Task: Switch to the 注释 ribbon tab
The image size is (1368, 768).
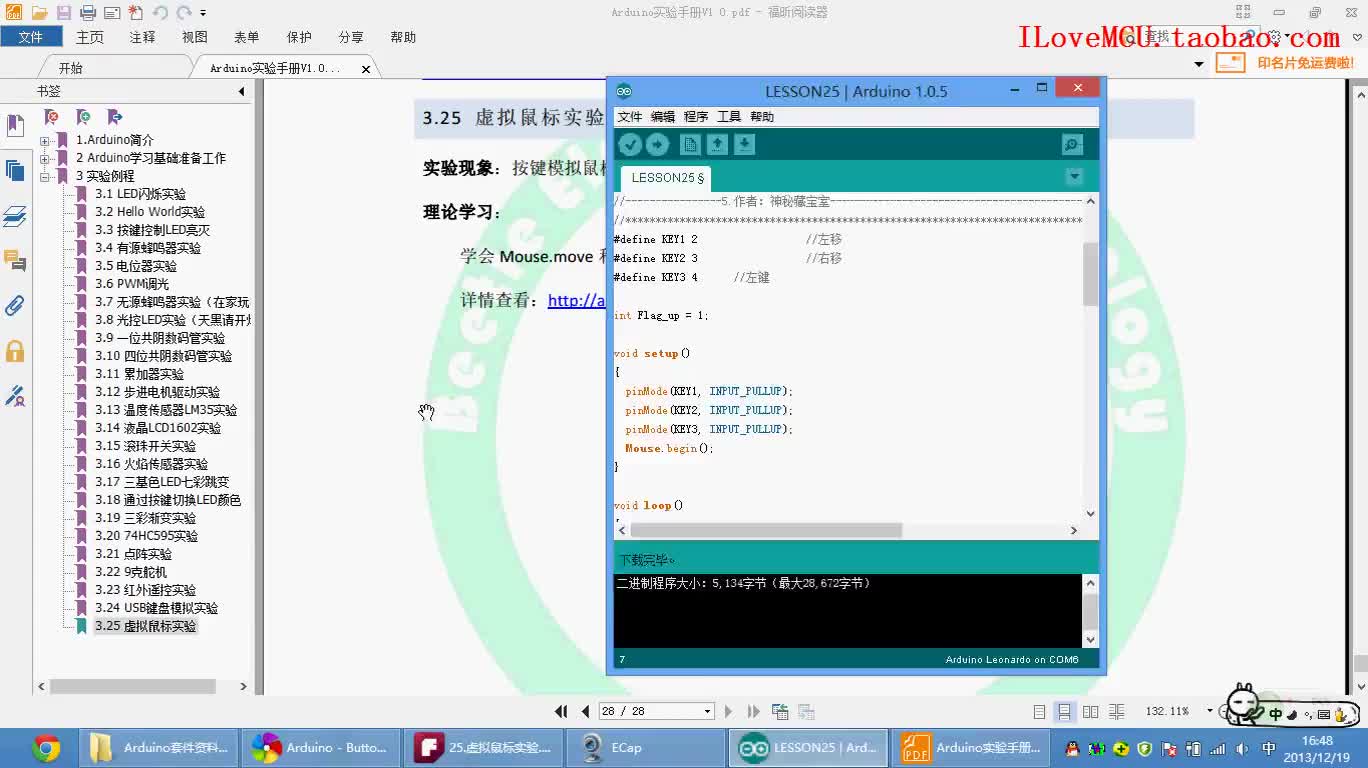Action: click(x=142, y=37)
